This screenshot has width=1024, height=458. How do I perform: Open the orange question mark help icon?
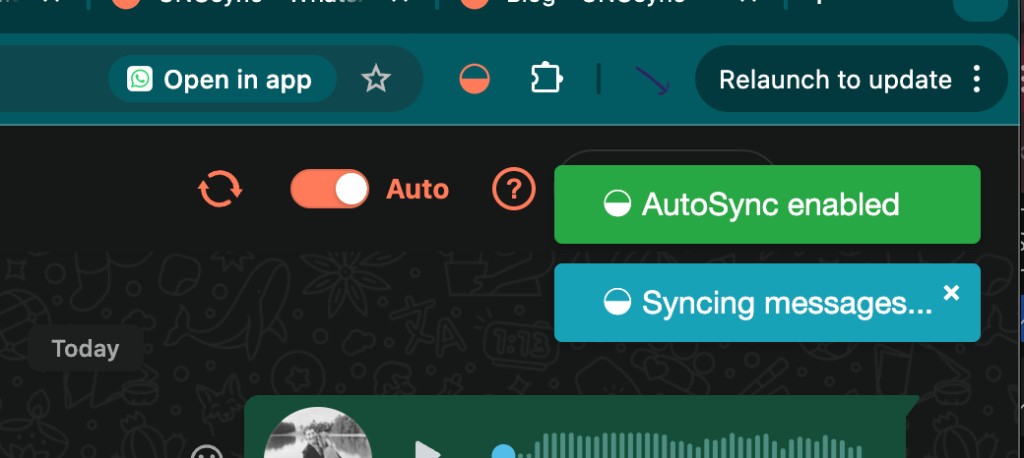pyautogui.click(x=514, y=189)
